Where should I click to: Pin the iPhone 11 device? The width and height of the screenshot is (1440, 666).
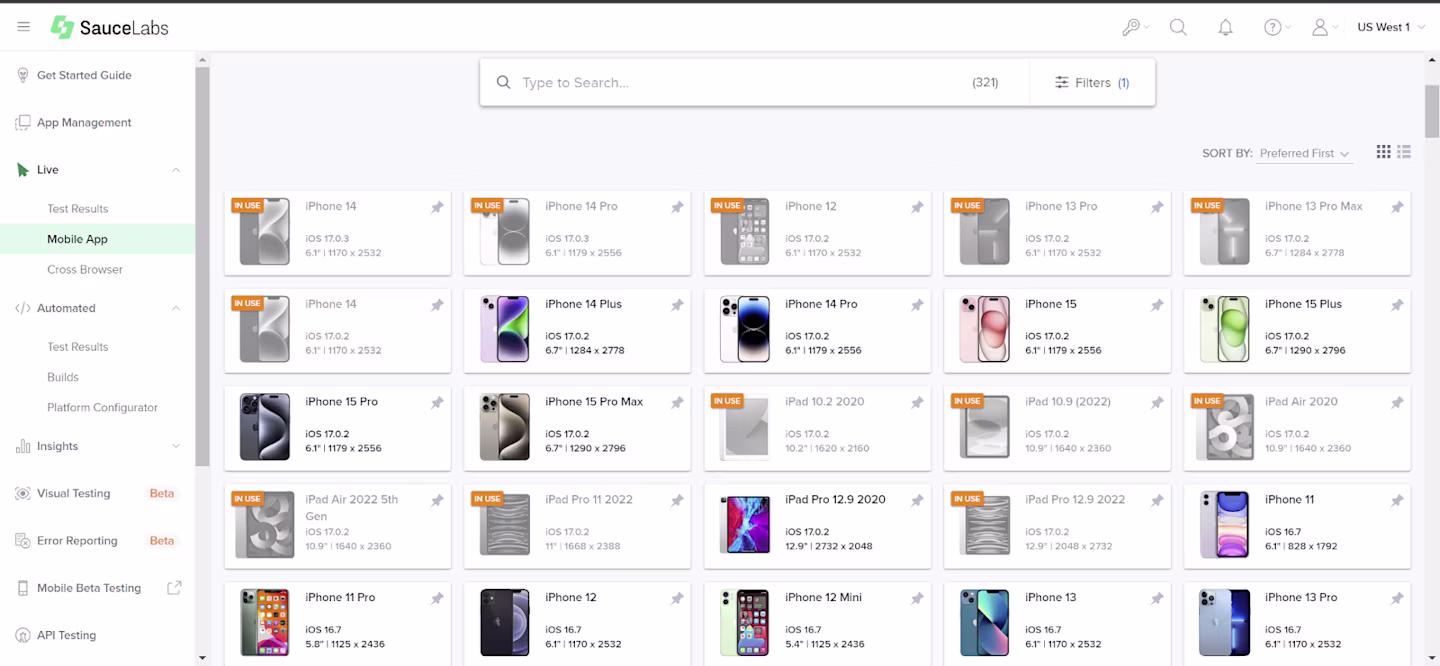pos(1397,501)
